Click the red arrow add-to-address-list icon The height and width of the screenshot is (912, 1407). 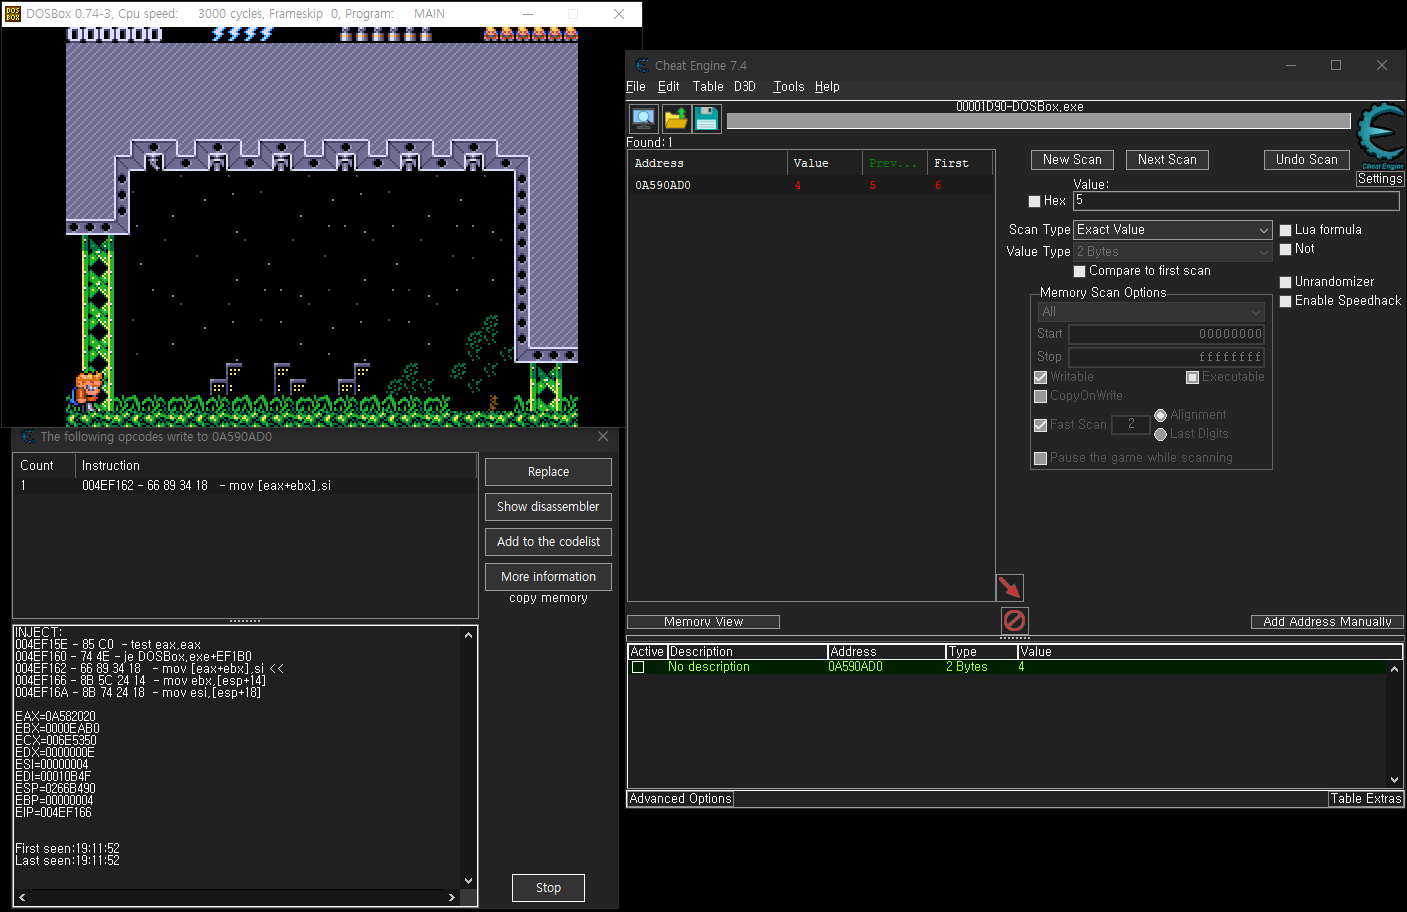pyautogui.click(x=1010, y=587)
